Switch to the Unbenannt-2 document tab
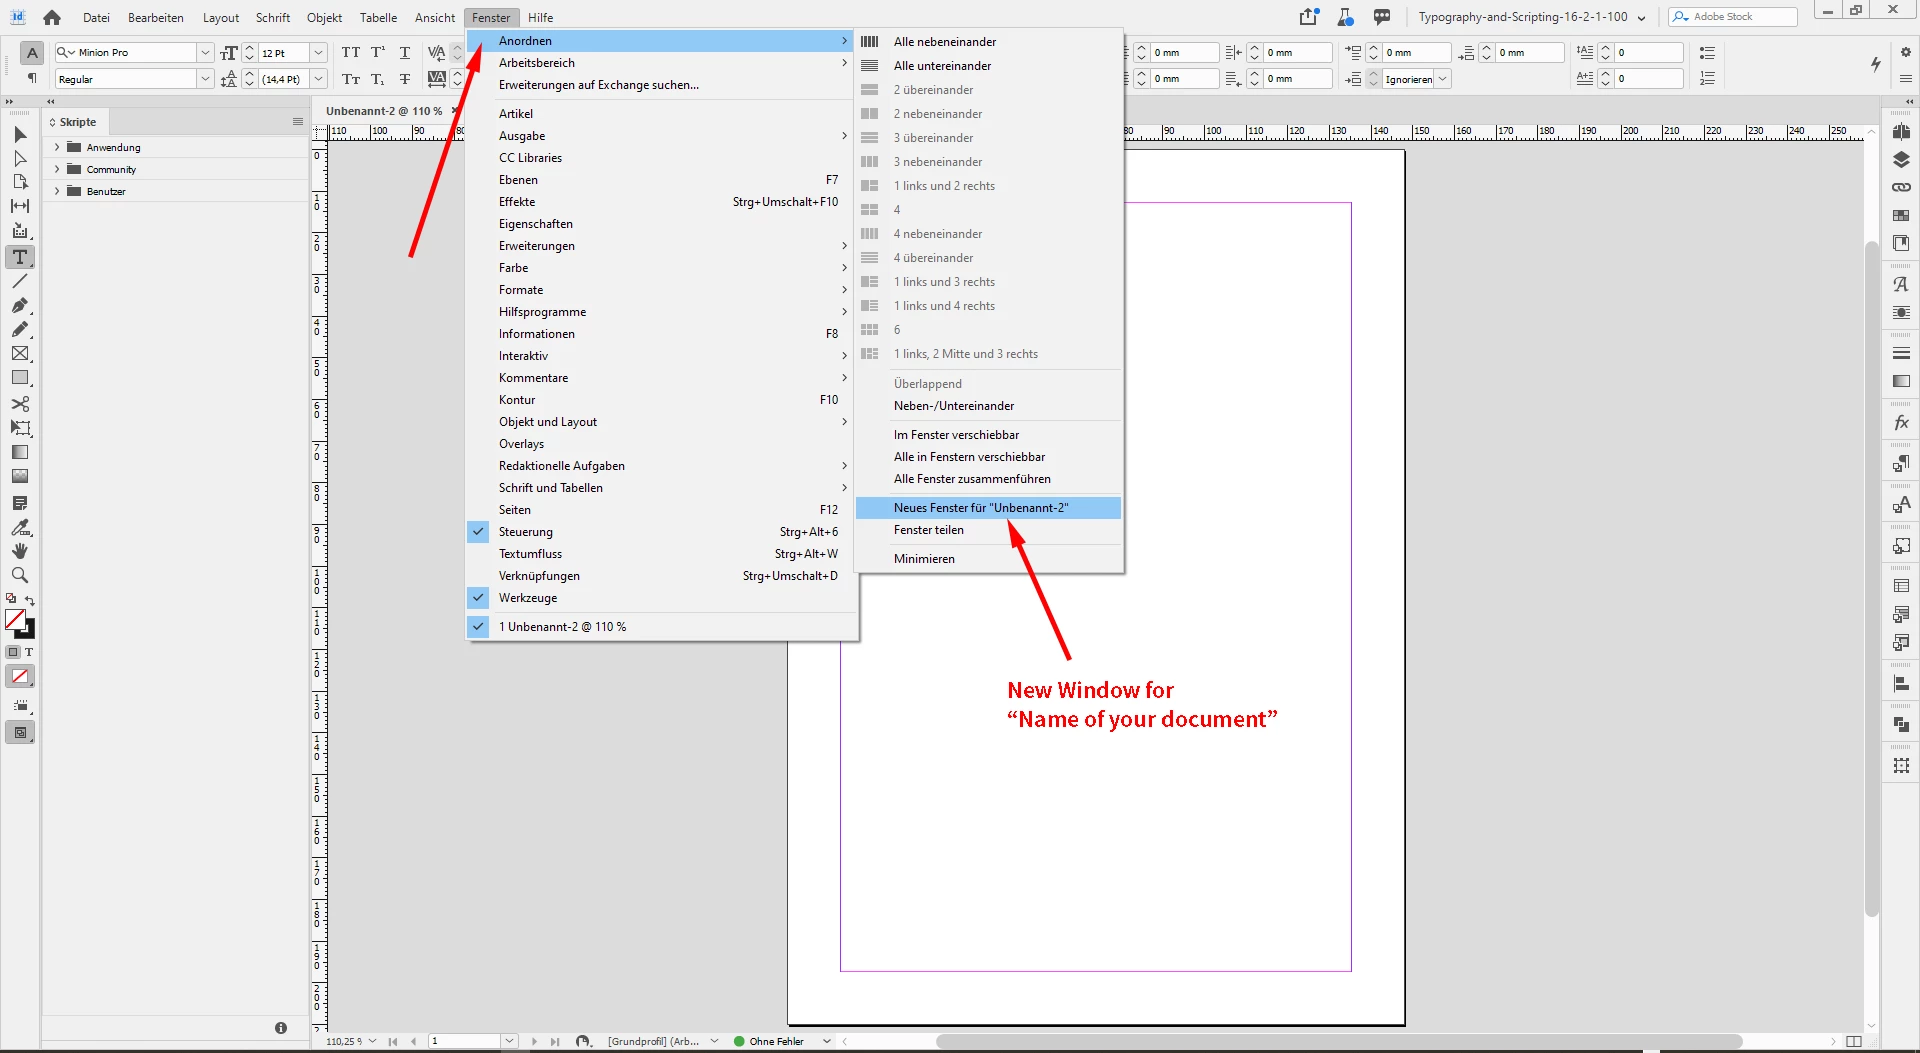 pyautogui.click(x=384, y=111)
